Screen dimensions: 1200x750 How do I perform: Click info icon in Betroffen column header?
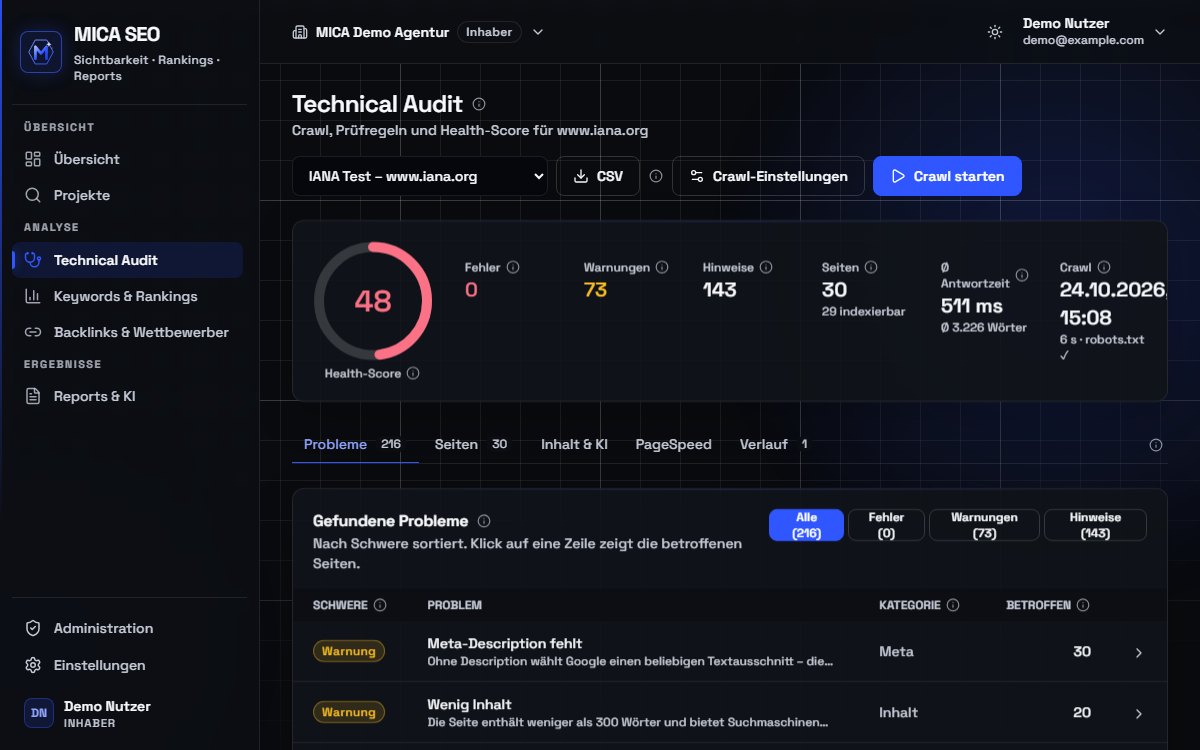tap(1083, 605)
